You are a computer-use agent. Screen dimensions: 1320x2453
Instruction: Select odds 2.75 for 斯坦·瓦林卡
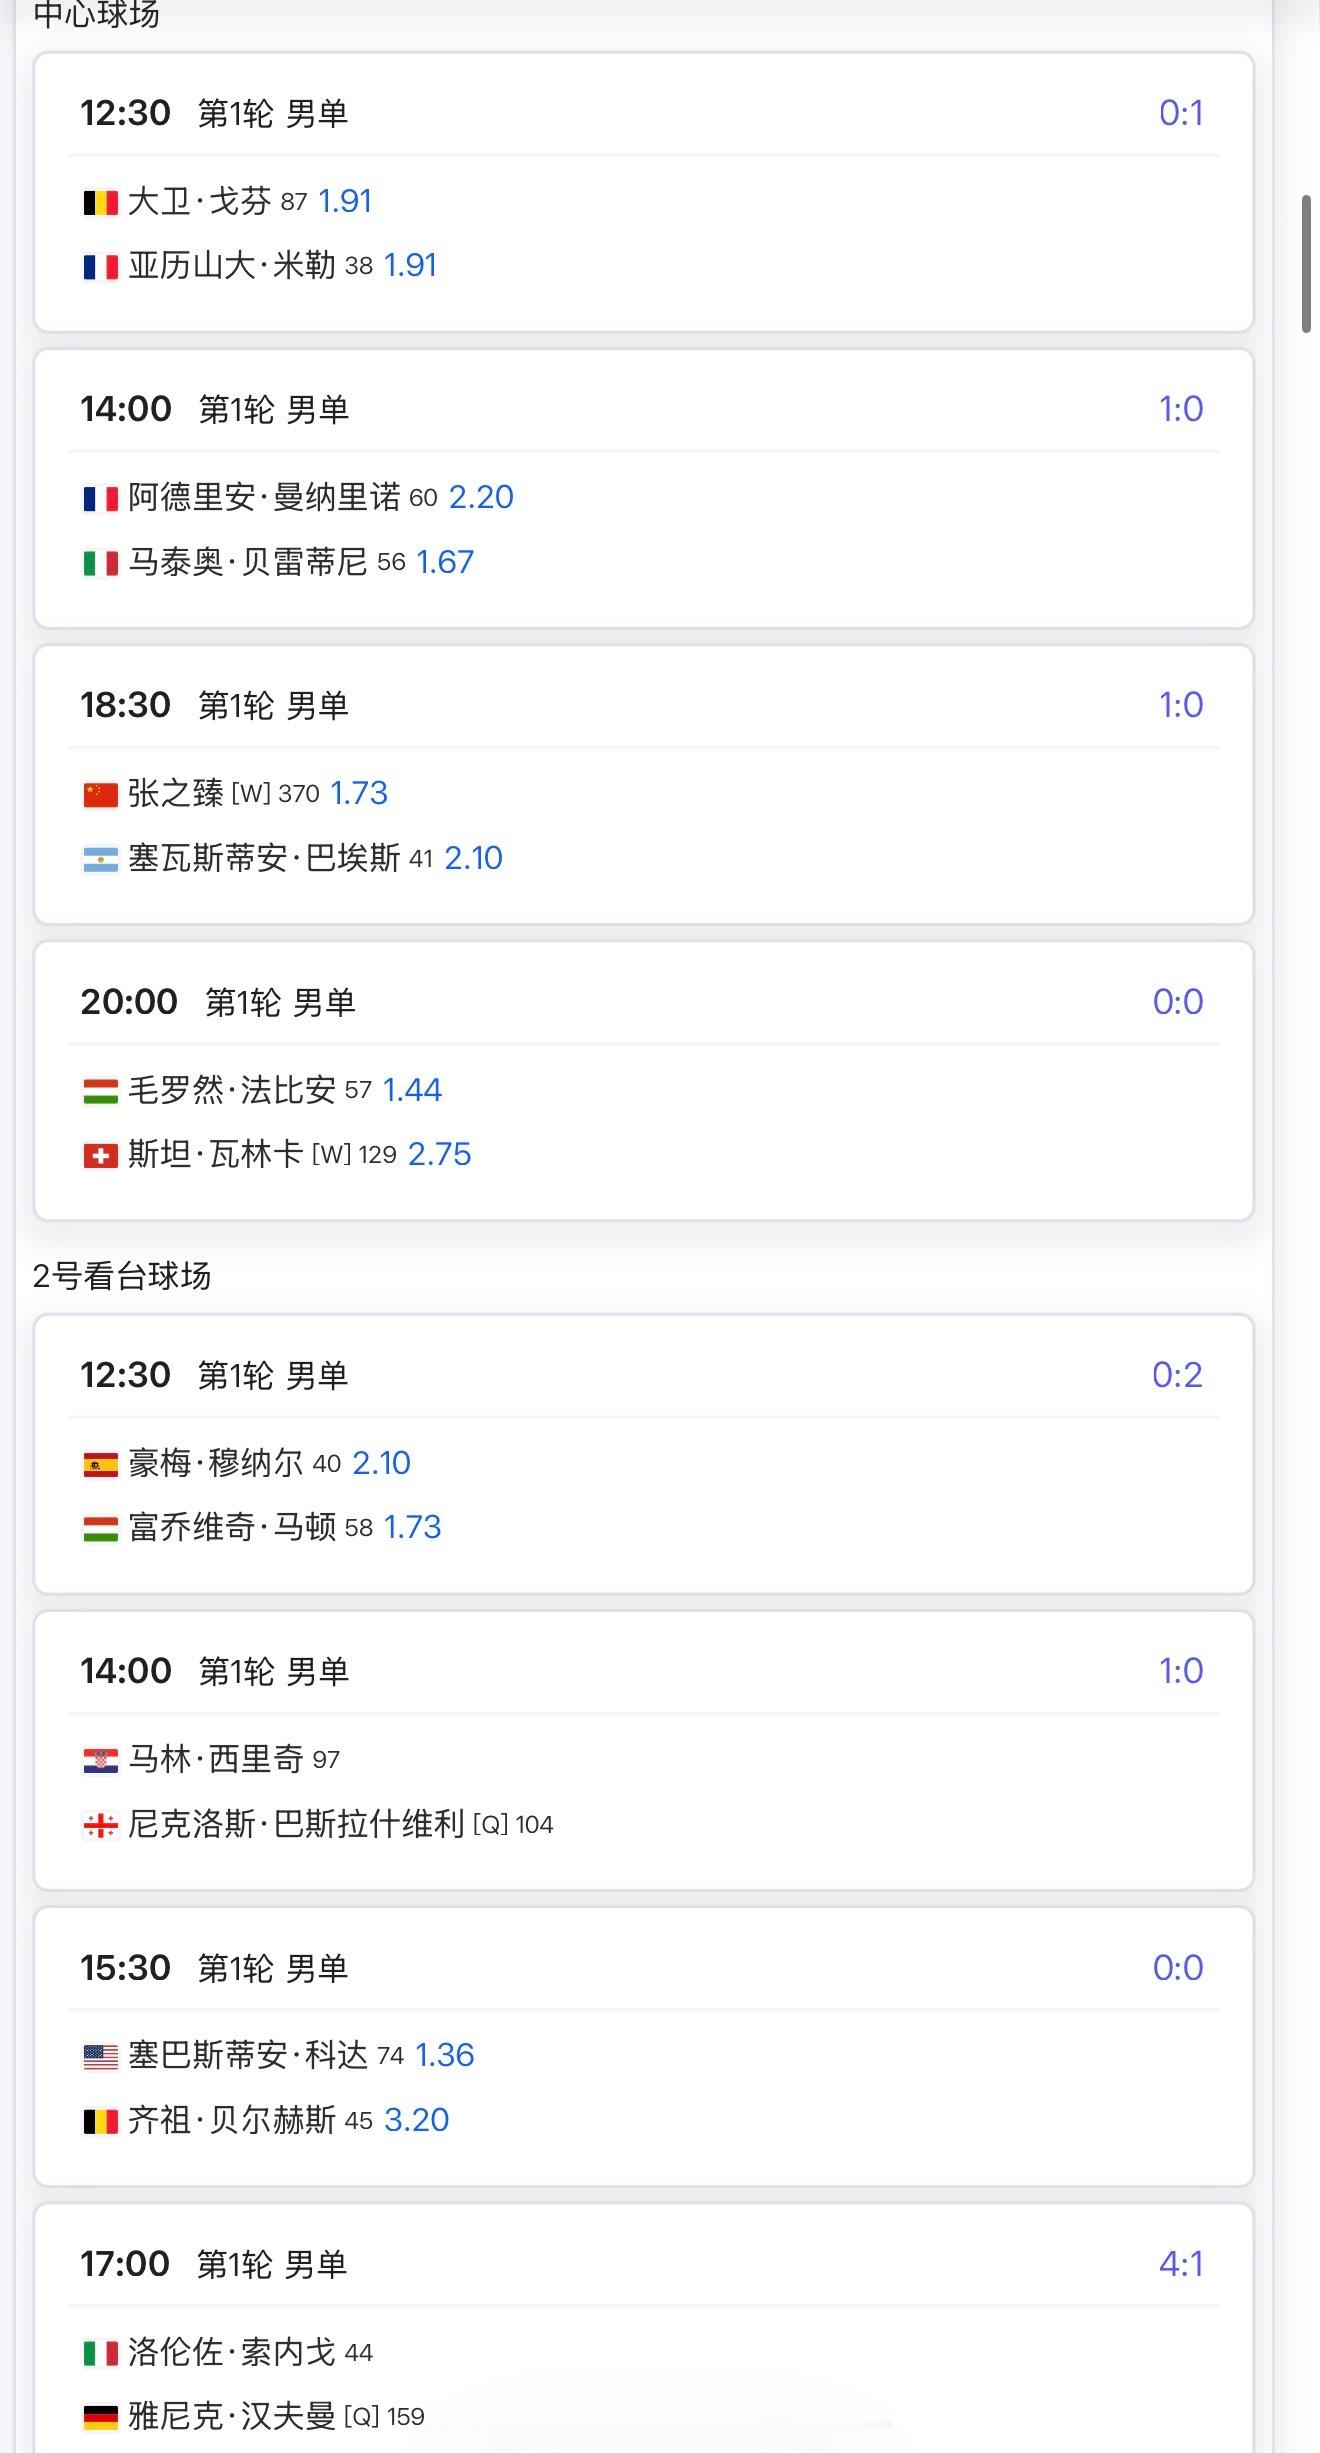439,1154
